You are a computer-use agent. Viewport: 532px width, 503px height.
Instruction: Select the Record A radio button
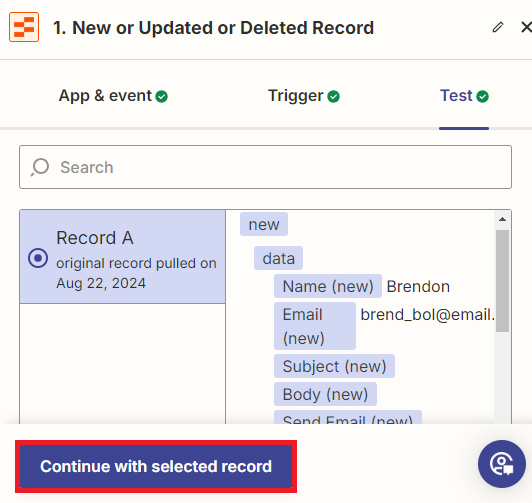pos(38,258)
